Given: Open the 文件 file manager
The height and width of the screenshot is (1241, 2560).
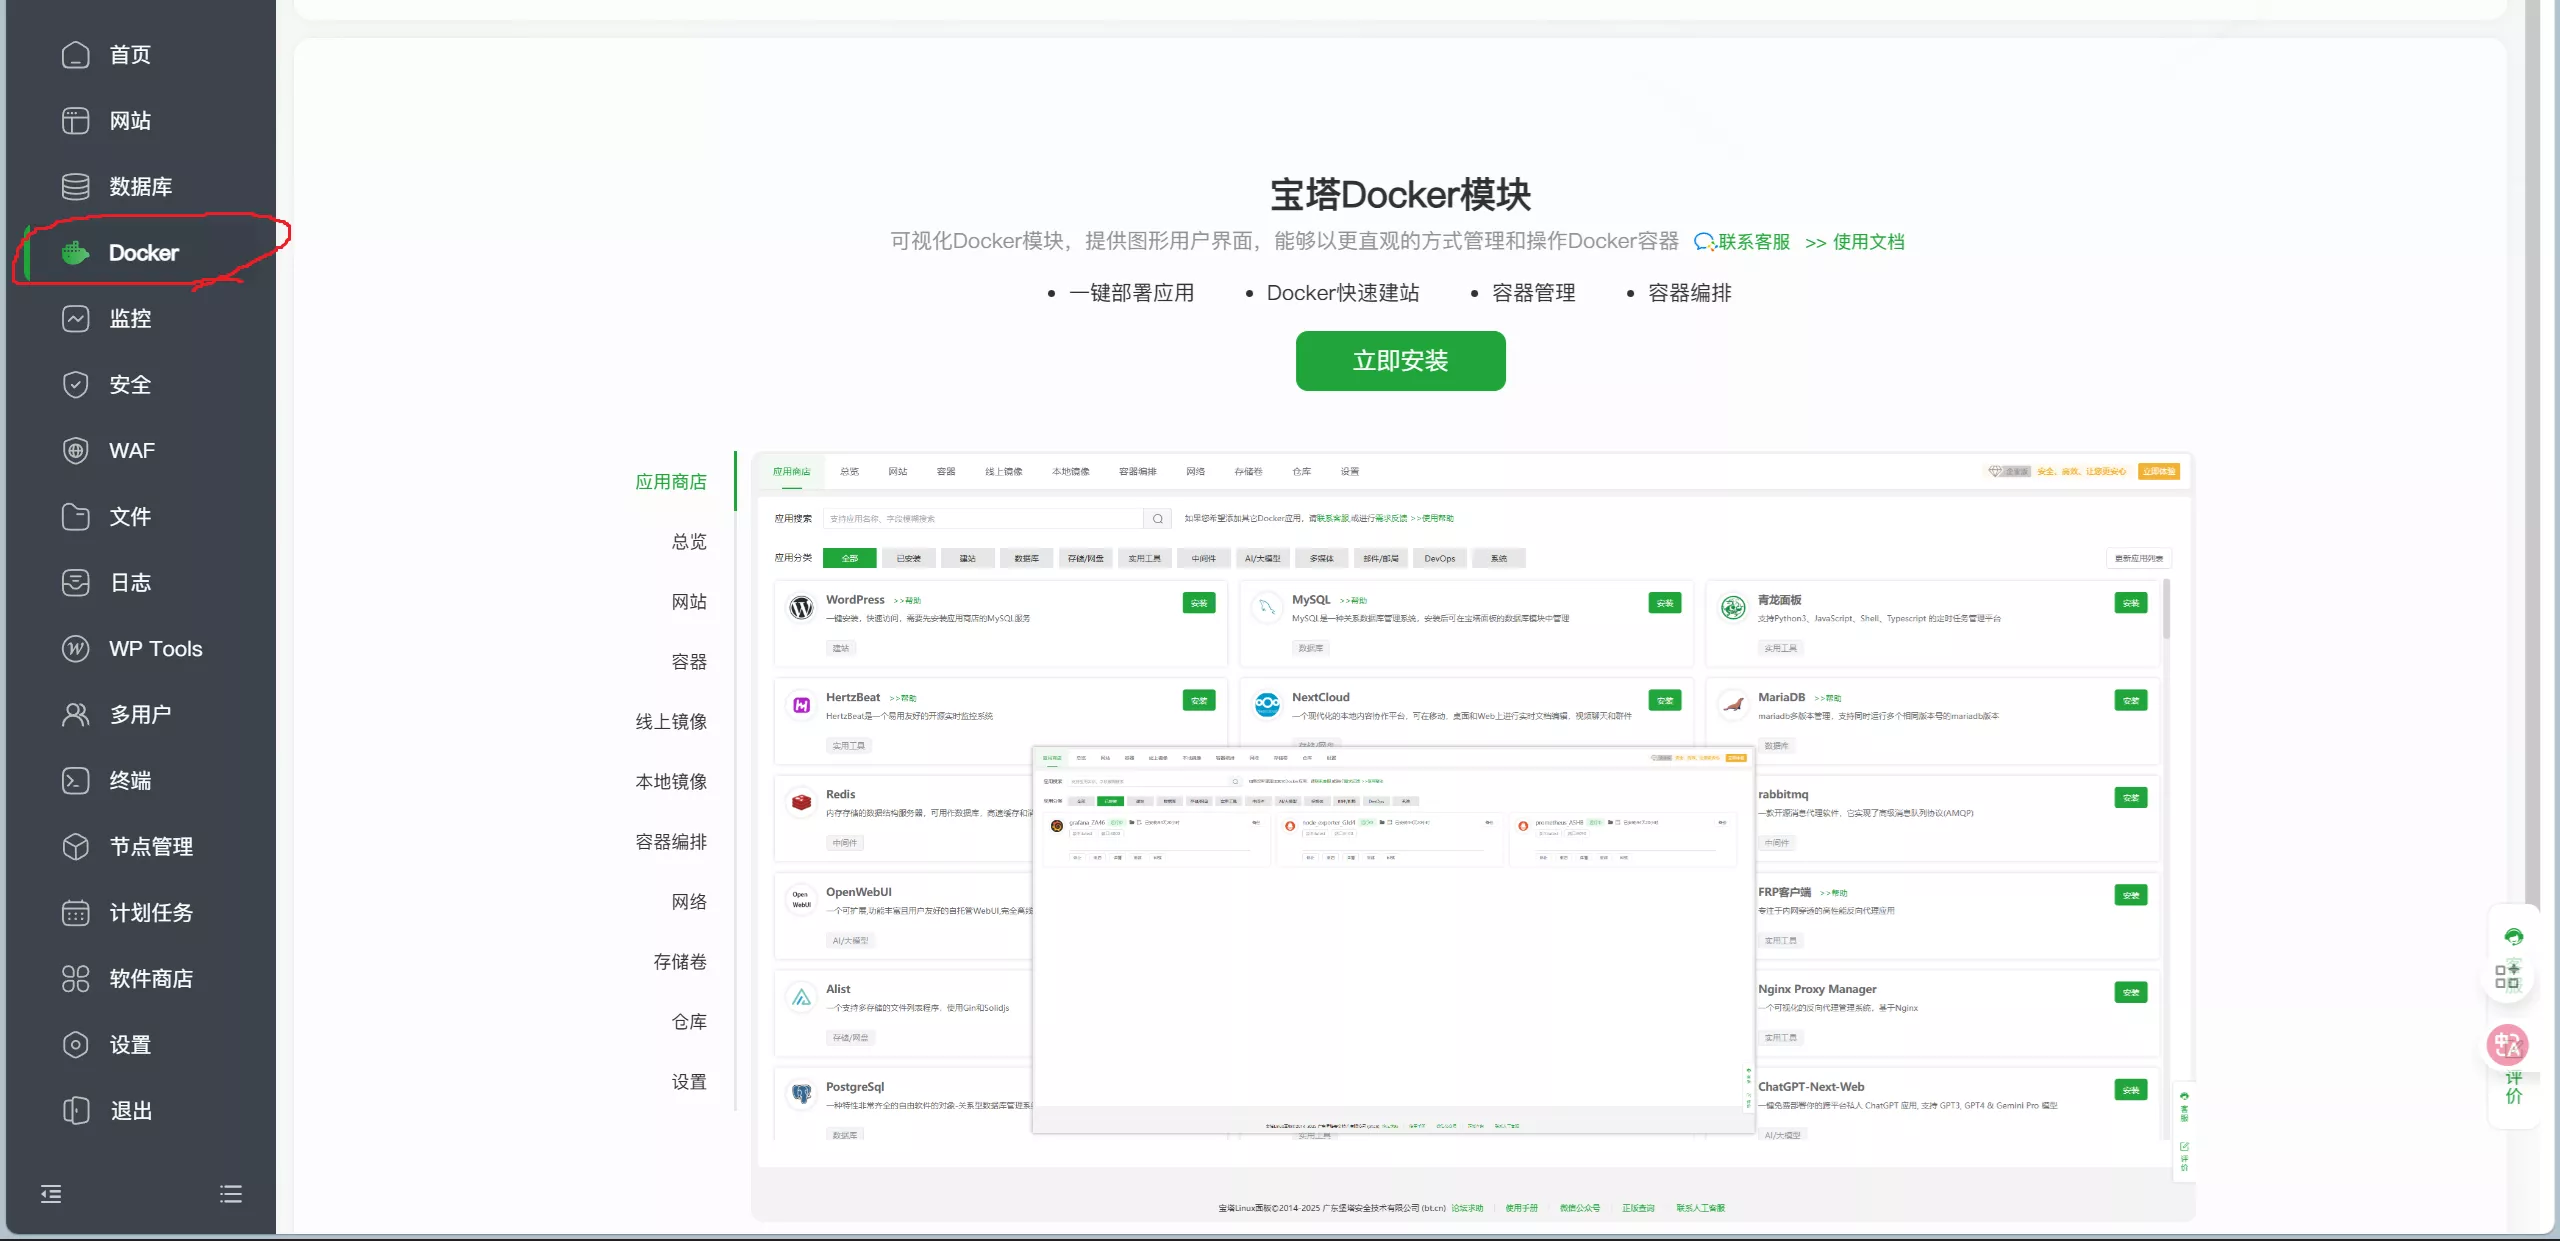Looking at the screenshot, I should point(130,517).
